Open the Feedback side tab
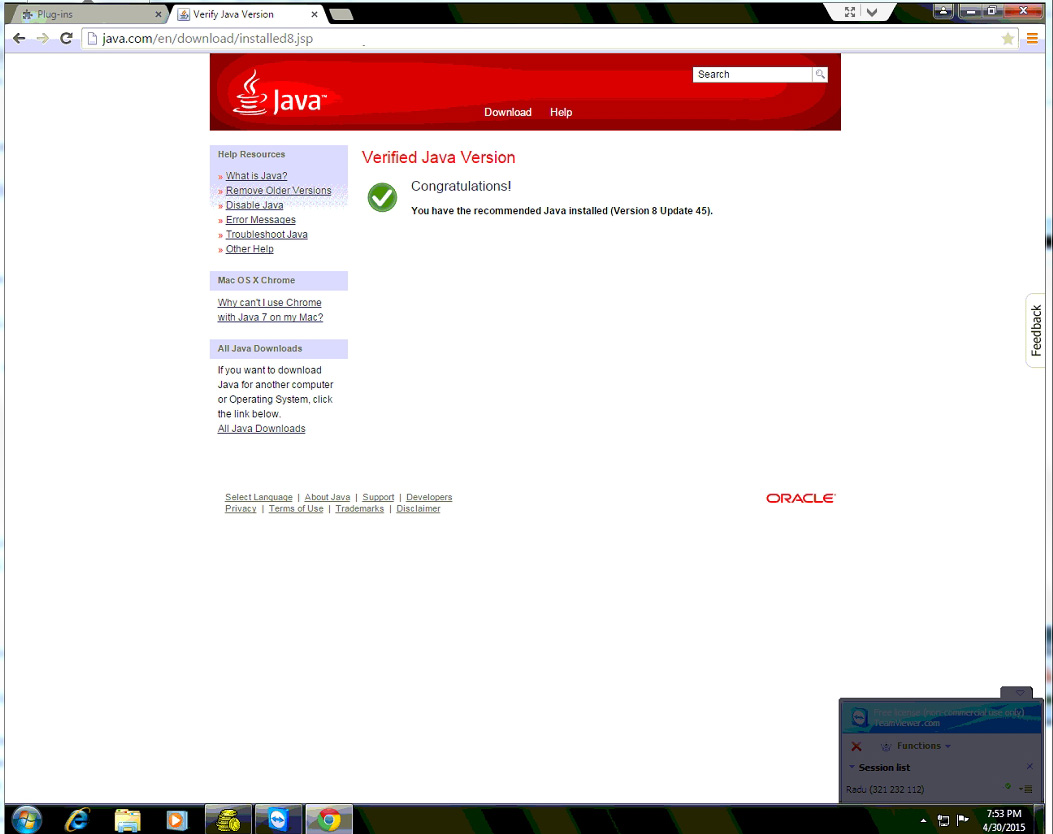Viewport: 1053px width, 834px height. [1036, 330]
